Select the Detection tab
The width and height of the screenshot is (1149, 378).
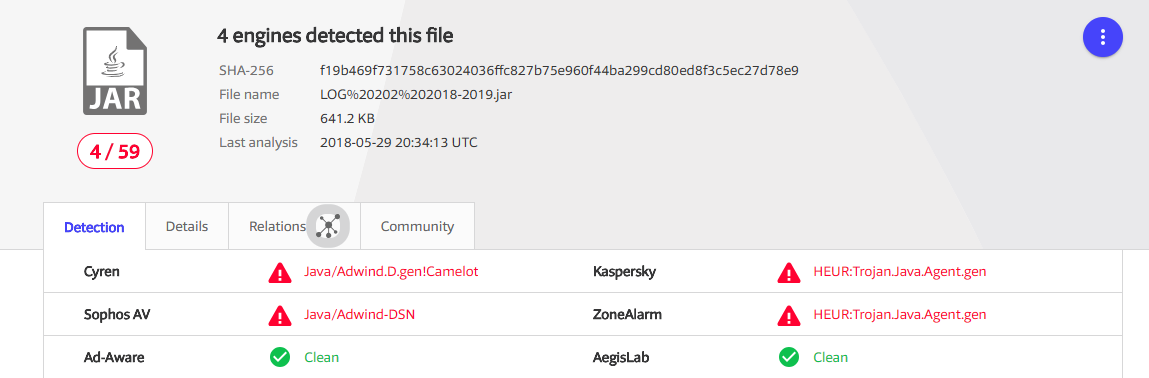[x=95, y=227]
